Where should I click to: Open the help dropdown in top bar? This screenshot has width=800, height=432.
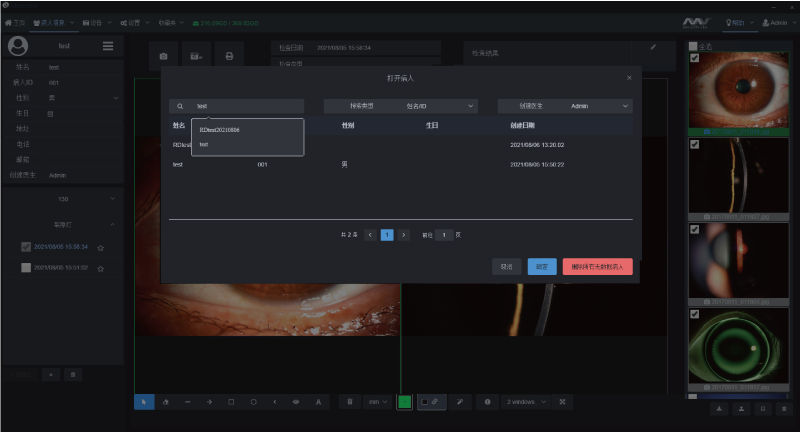click(739, 23)
